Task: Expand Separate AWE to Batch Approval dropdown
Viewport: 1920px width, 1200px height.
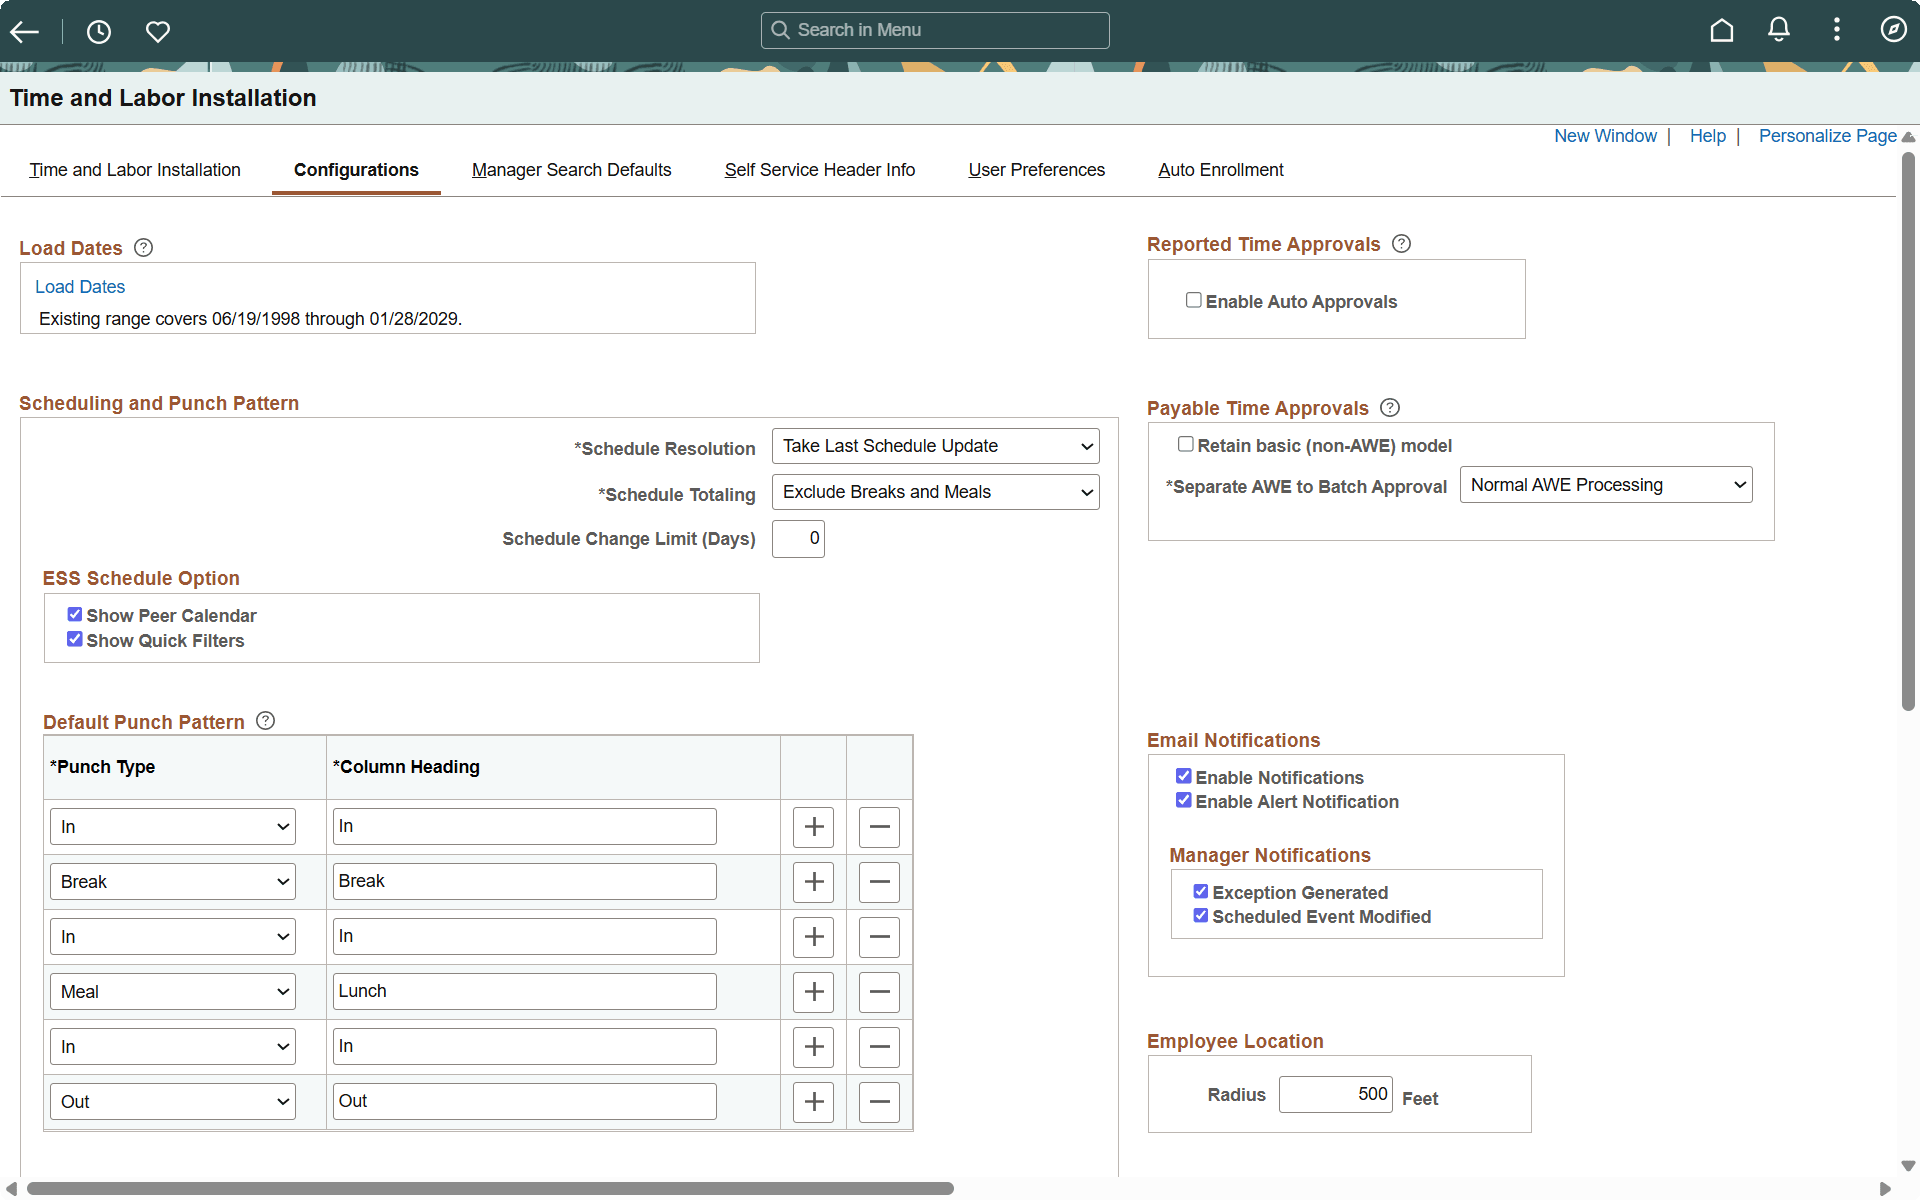Action: click(x=1605, y=485)
